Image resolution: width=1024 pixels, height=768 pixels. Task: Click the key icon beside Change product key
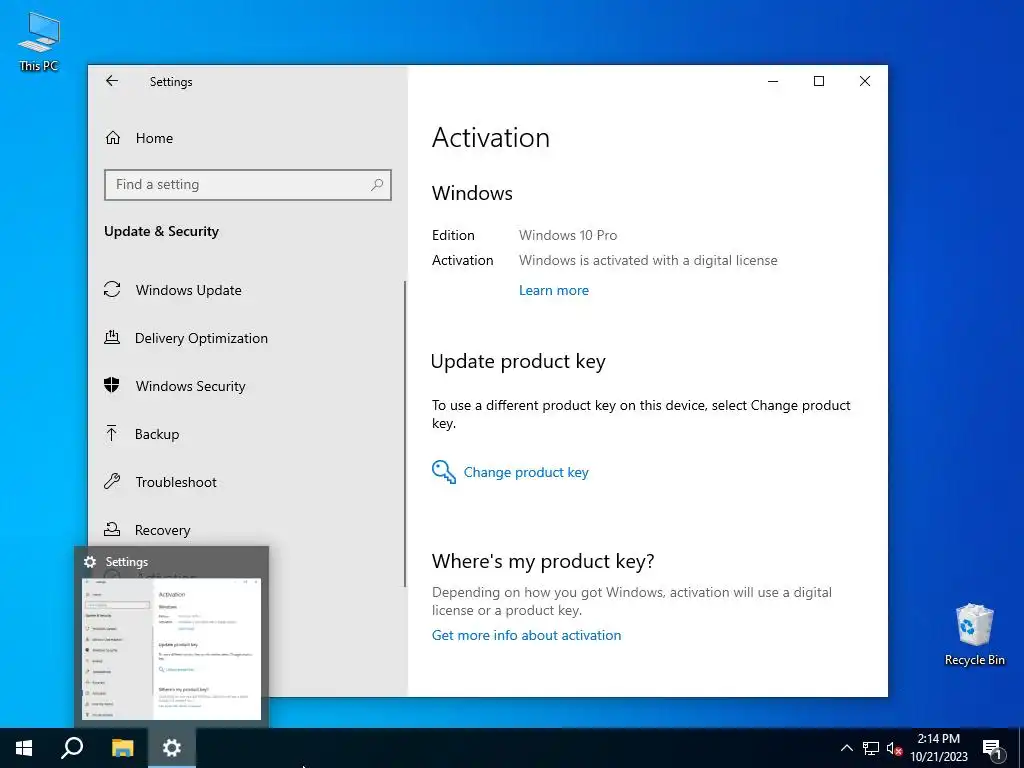pyautogui.click(x=444, y=472)
